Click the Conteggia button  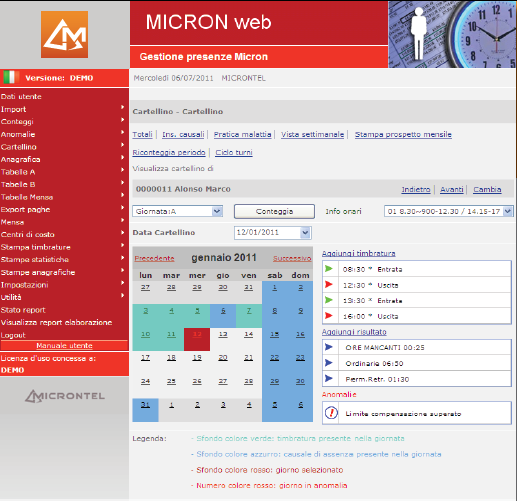pos(274,211)
